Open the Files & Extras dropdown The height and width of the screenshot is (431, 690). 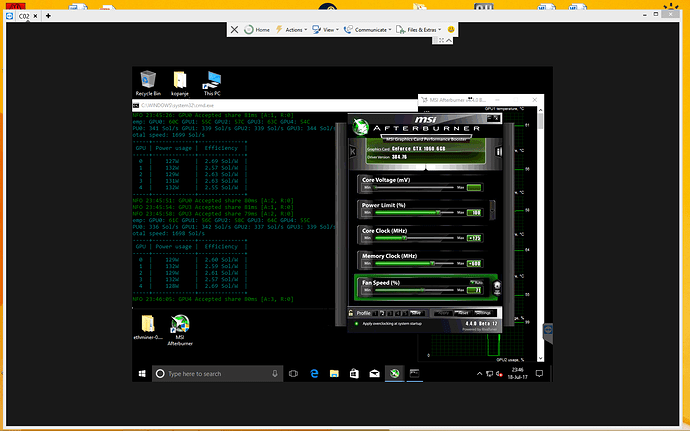[x=419, y=30]
